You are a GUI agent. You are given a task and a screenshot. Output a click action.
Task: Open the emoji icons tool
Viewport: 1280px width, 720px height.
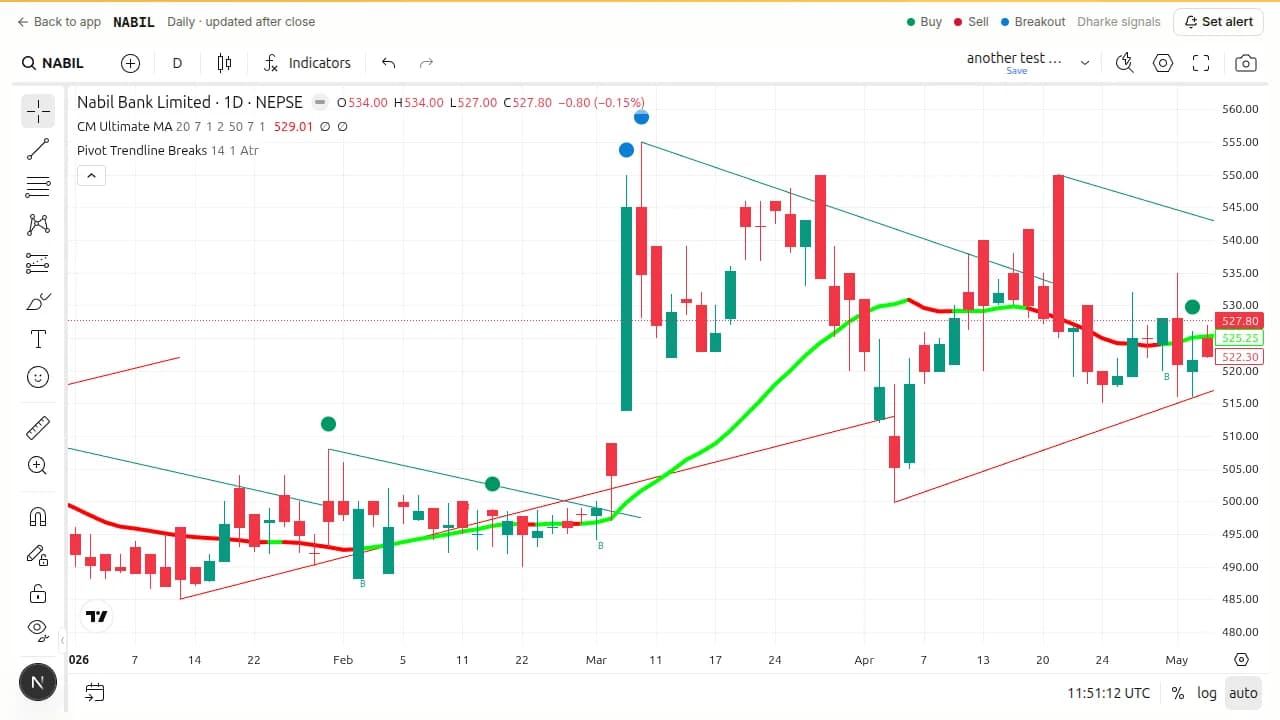(x=38, y=377)
